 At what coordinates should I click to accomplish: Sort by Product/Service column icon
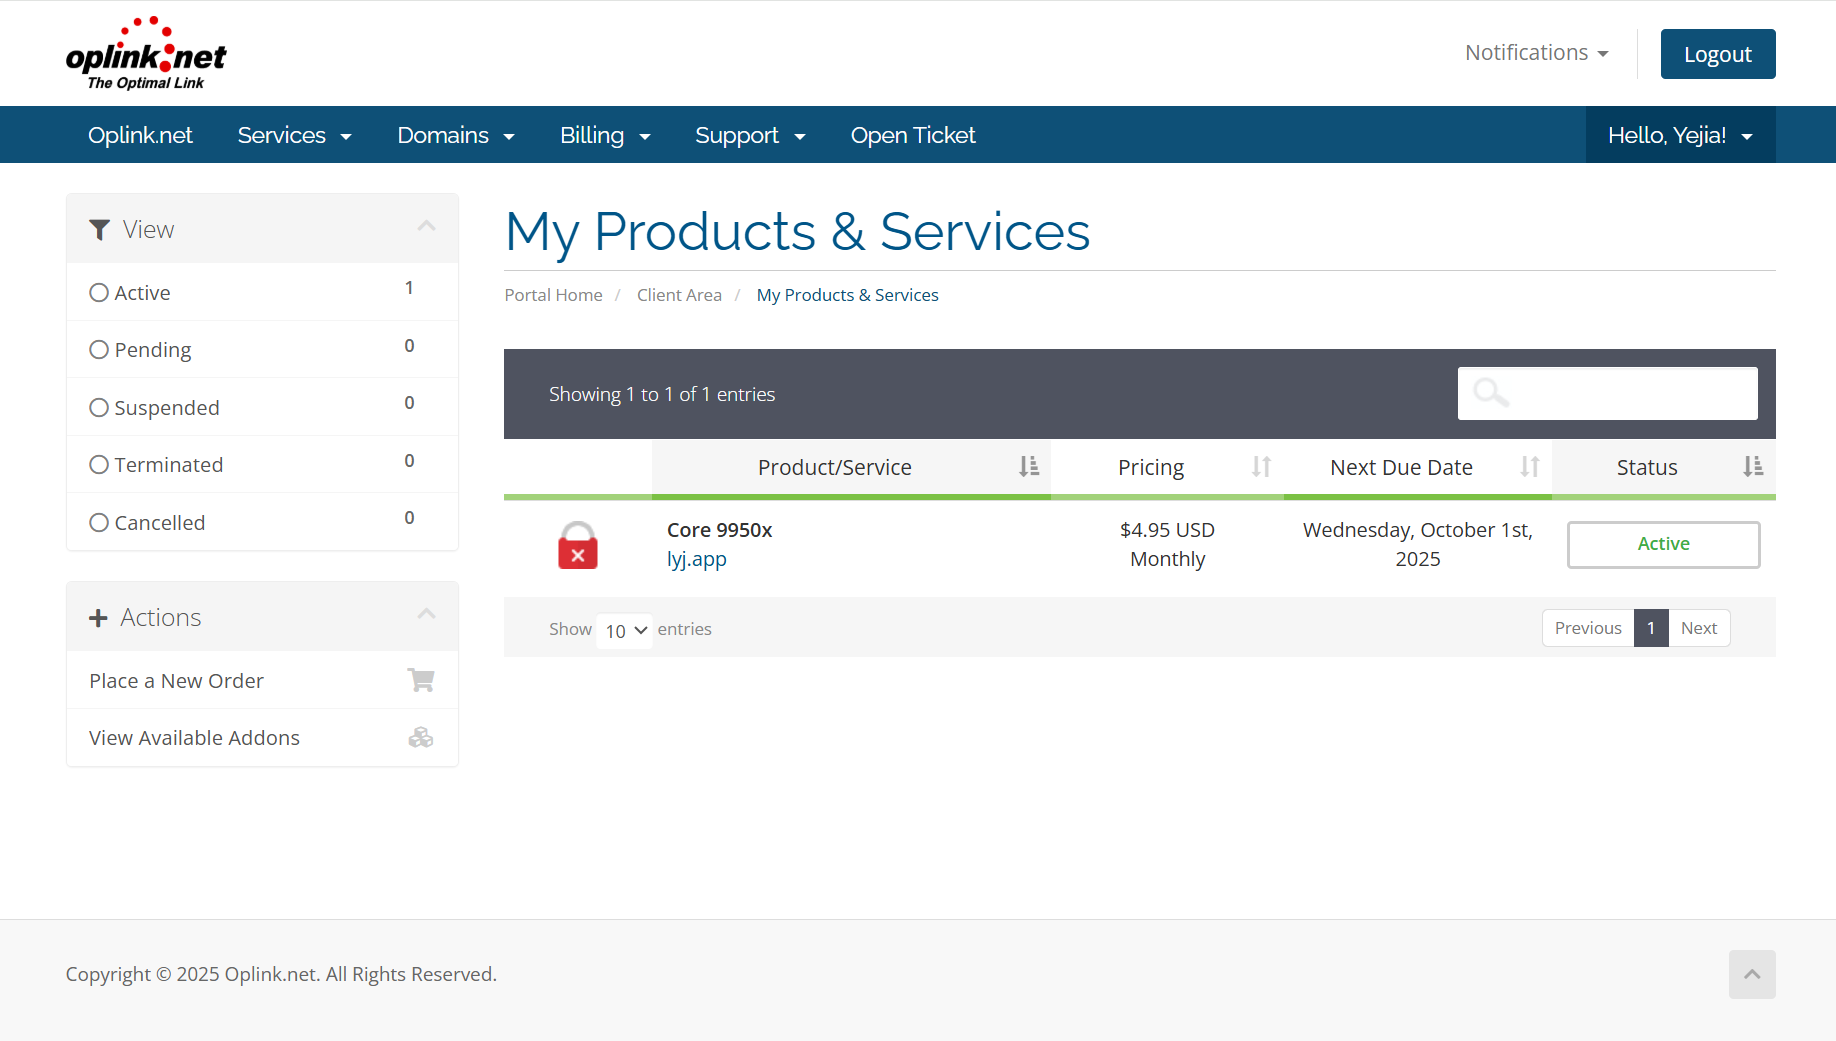coord(1028,467)
